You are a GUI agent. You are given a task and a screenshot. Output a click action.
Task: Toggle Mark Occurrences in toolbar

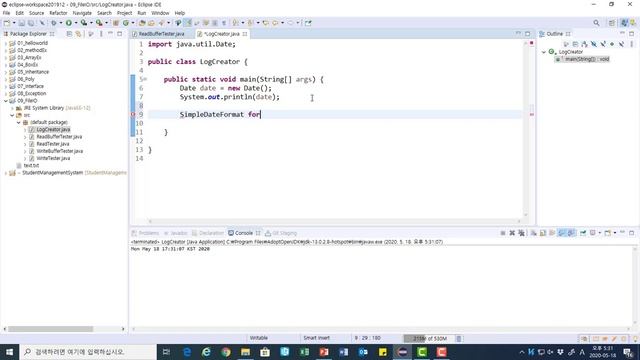pos(187,23)
